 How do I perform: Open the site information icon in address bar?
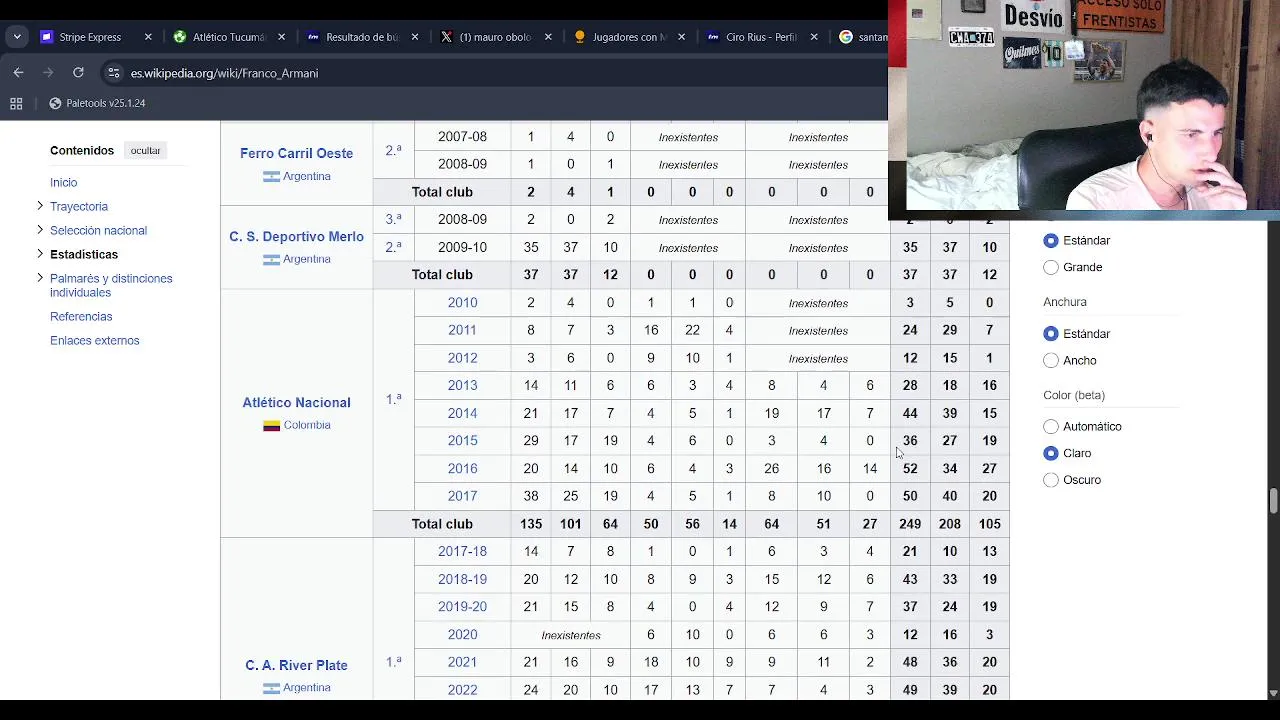pyautogui.click(x=114, y=73)
